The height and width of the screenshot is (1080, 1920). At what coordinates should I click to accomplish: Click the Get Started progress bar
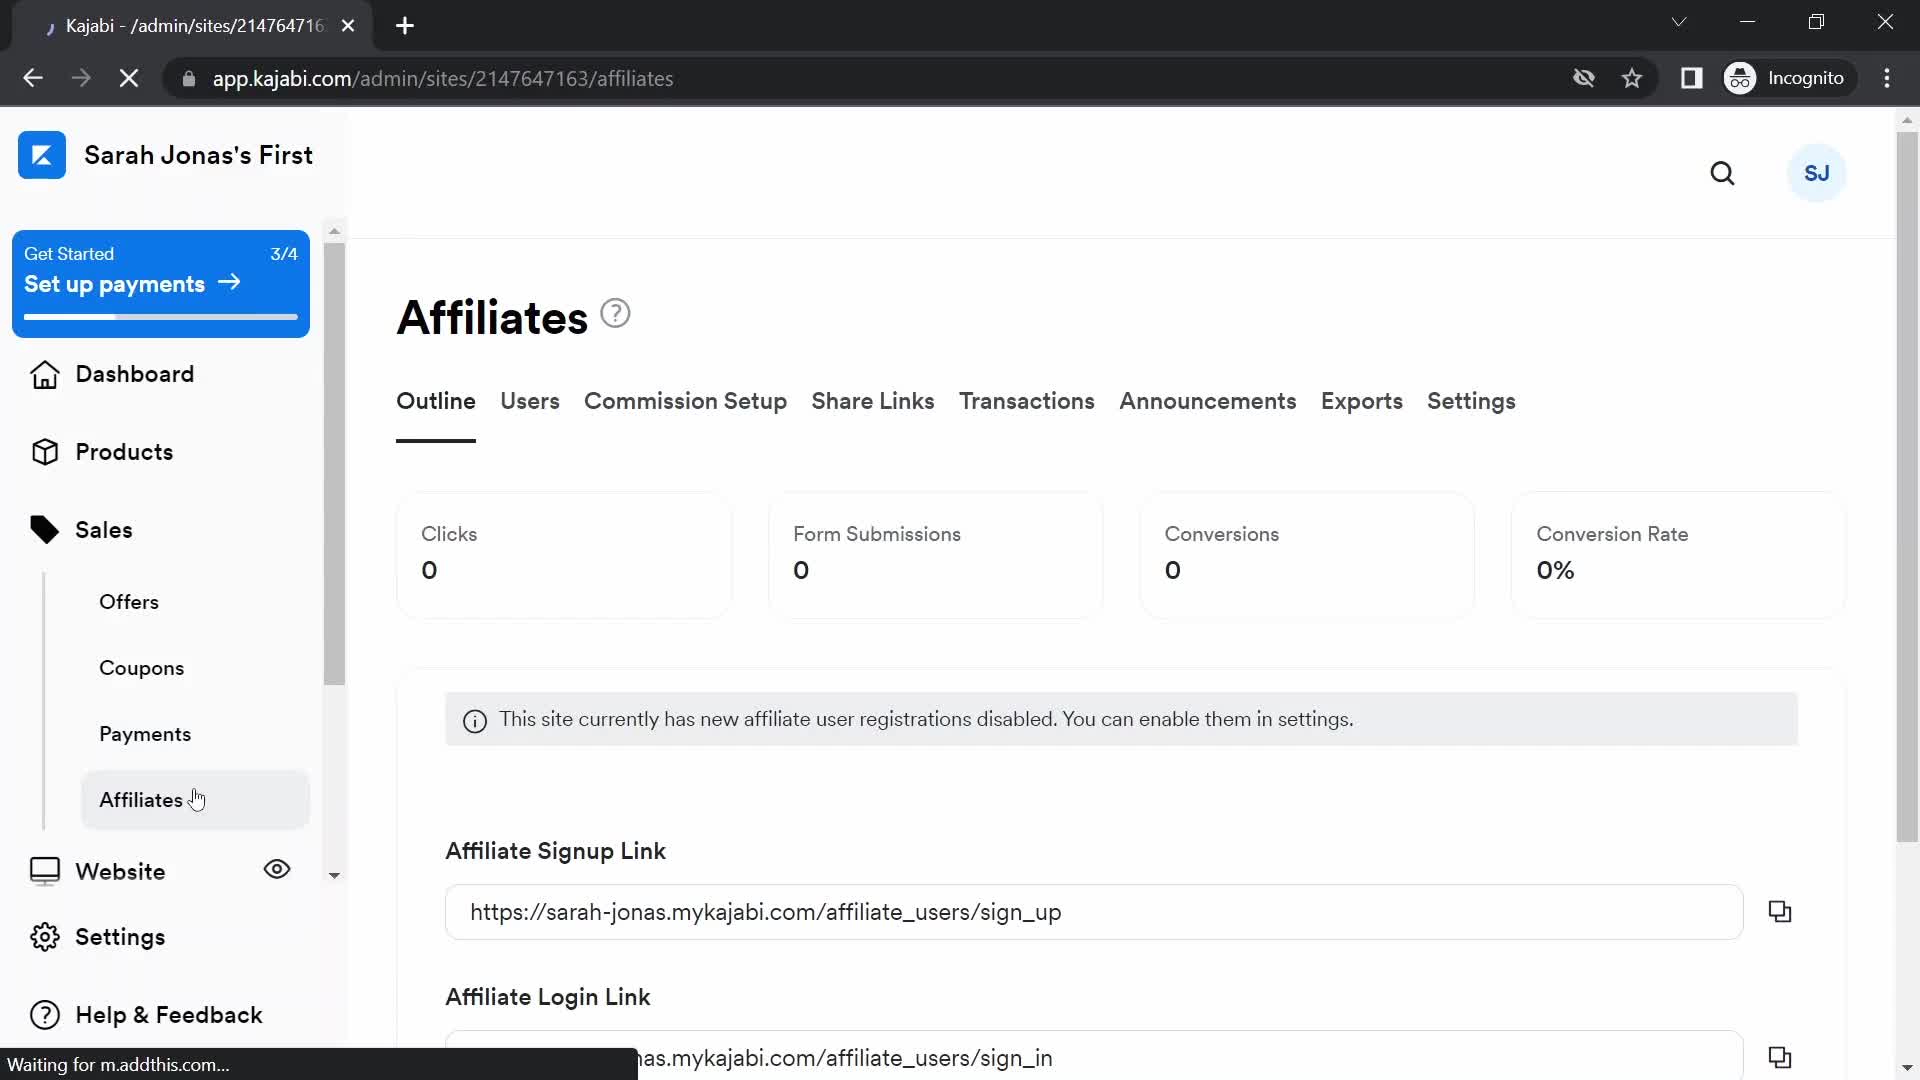pos(161,317)
